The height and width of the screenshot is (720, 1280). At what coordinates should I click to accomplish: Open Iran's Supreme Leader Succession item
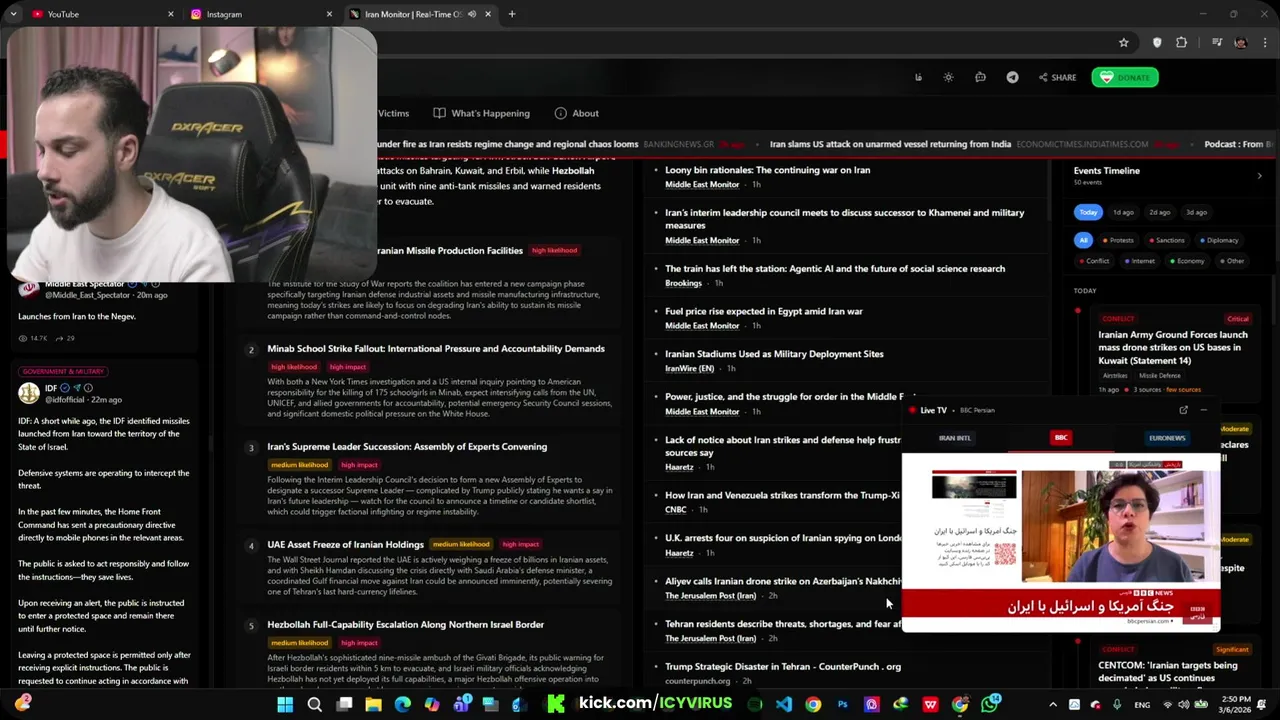tap(407, 447)
